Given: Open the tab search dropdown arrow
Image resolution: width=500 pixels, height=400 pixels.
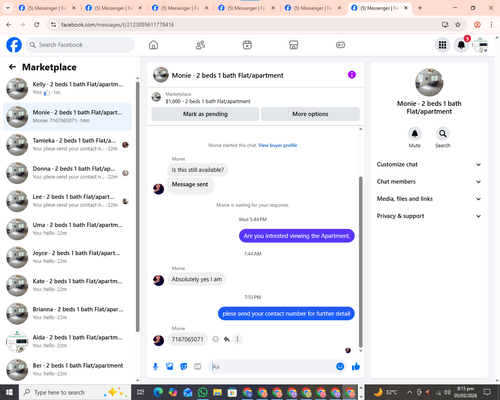Looking at the screenshot, I should pos(7,8).
